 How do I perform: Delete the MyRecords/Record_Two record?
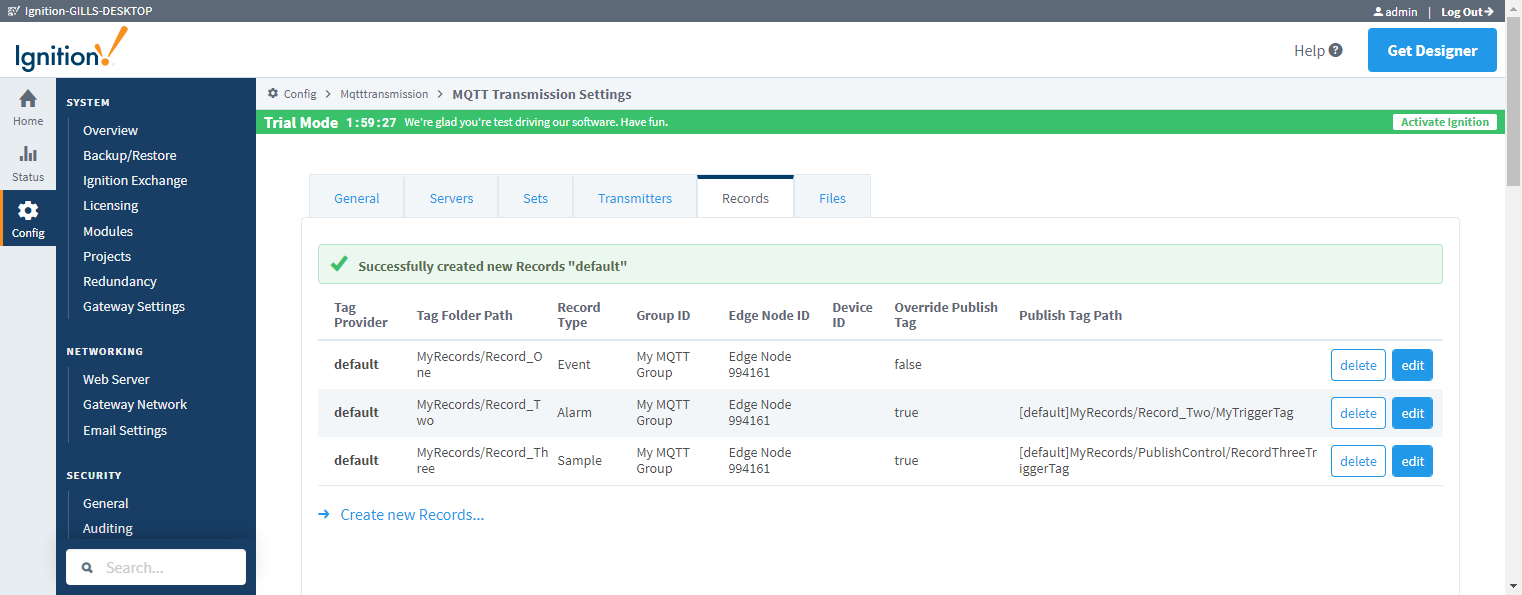pos(1358,413)
